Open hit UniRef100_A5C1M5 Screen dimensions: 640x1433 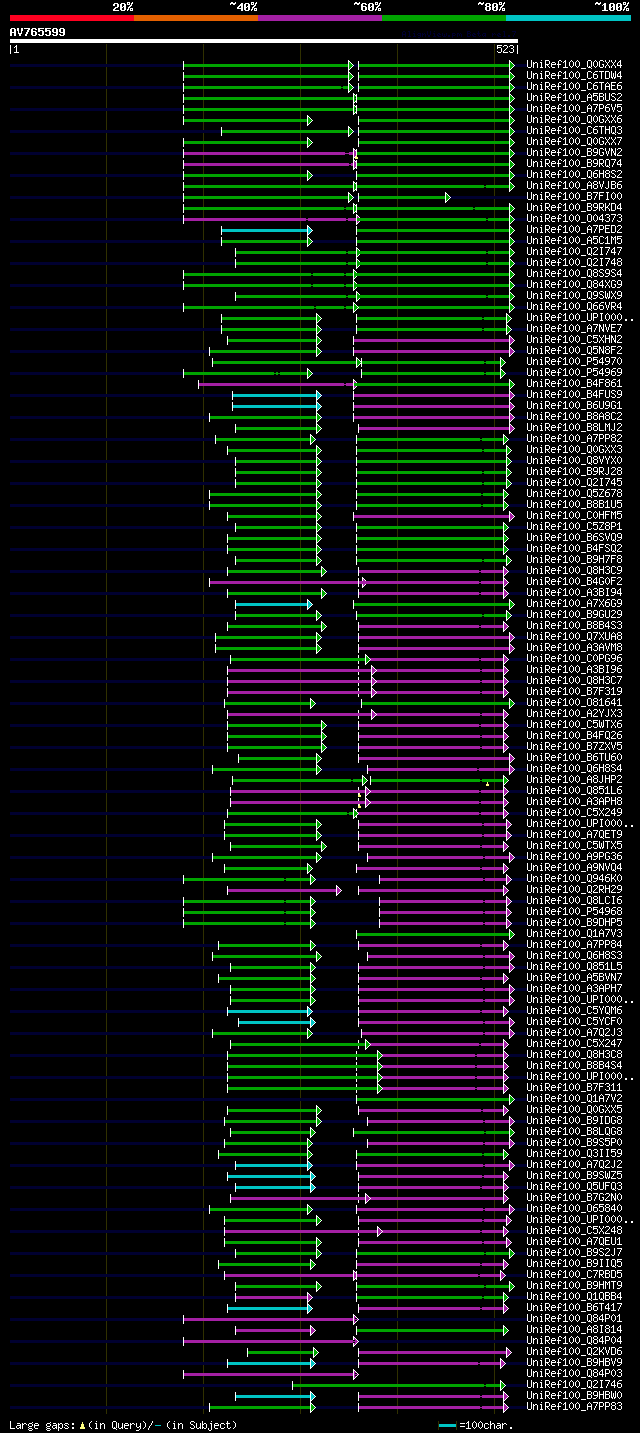pyautogui.click(x=574, y=240)
